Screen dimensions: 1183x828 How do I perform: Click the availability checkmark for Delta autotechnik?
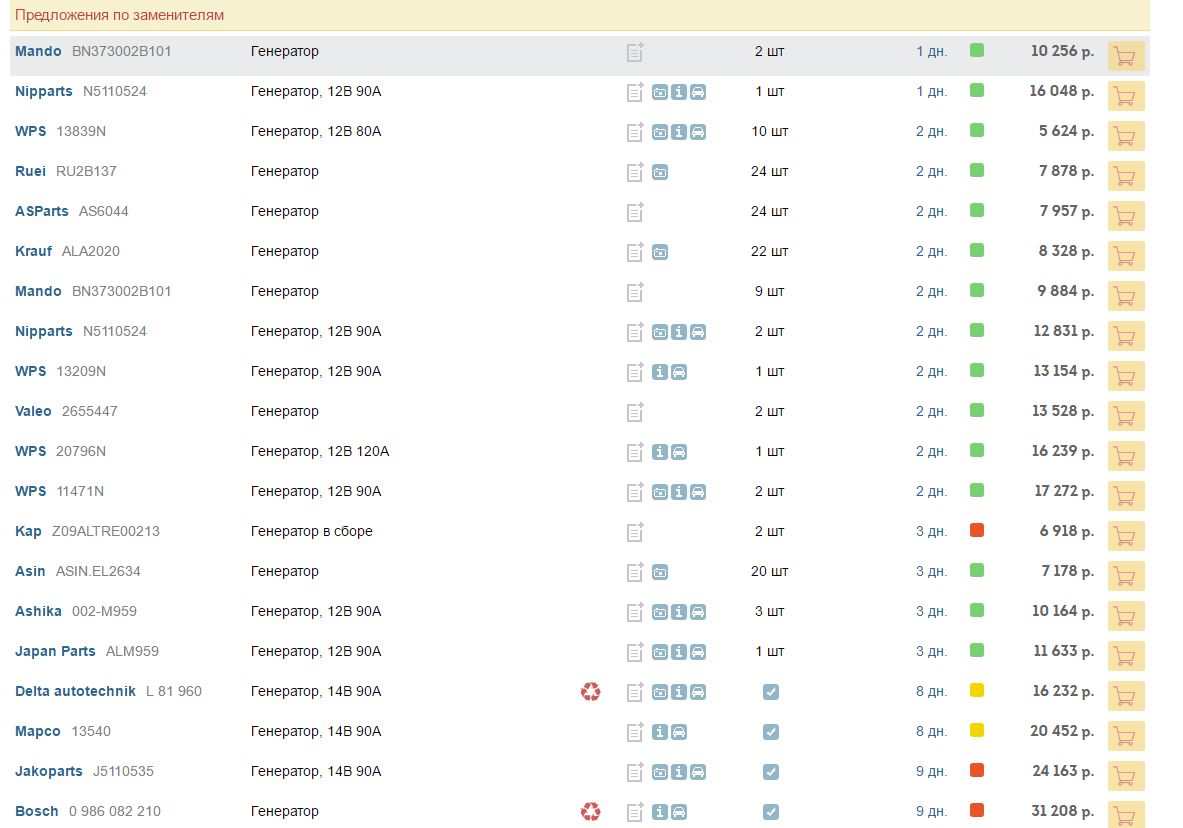(x=770, y=692)
